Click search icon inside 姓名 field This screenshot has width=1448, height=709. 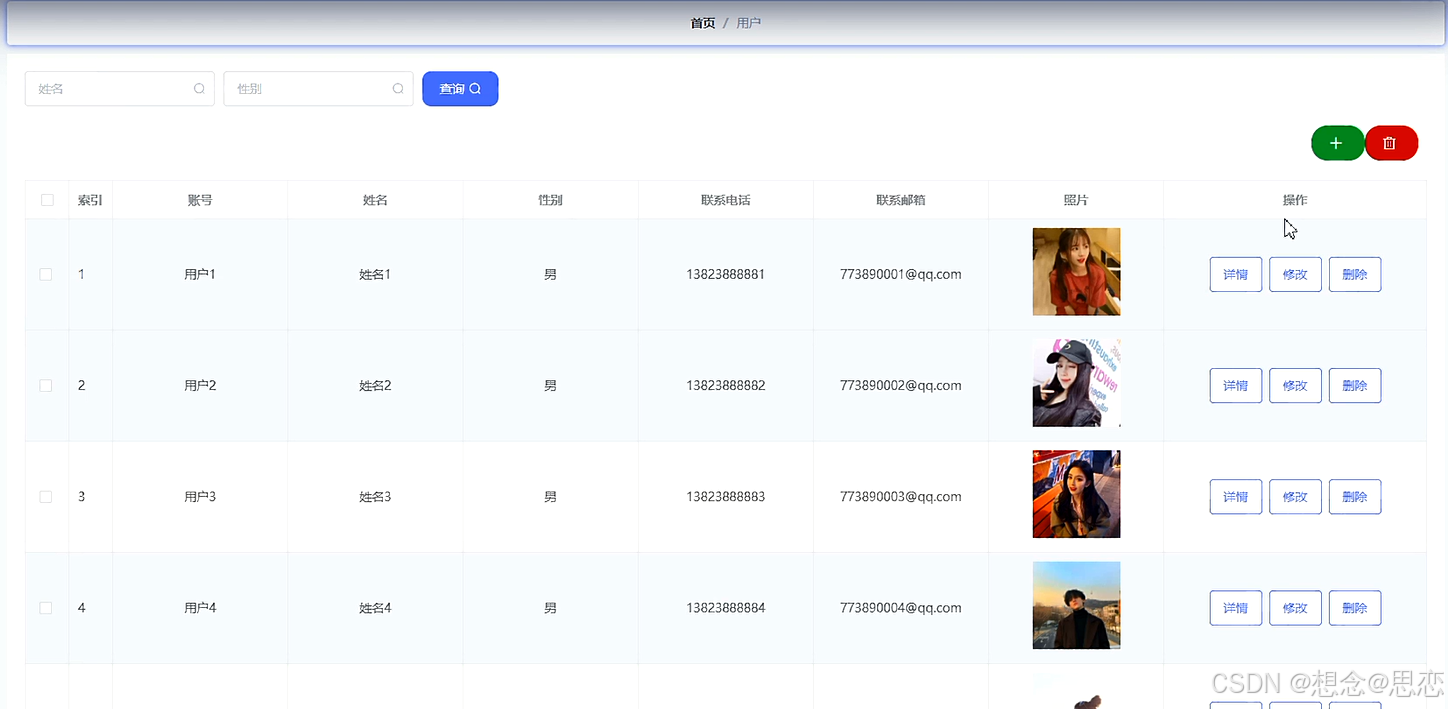[199, 89]
